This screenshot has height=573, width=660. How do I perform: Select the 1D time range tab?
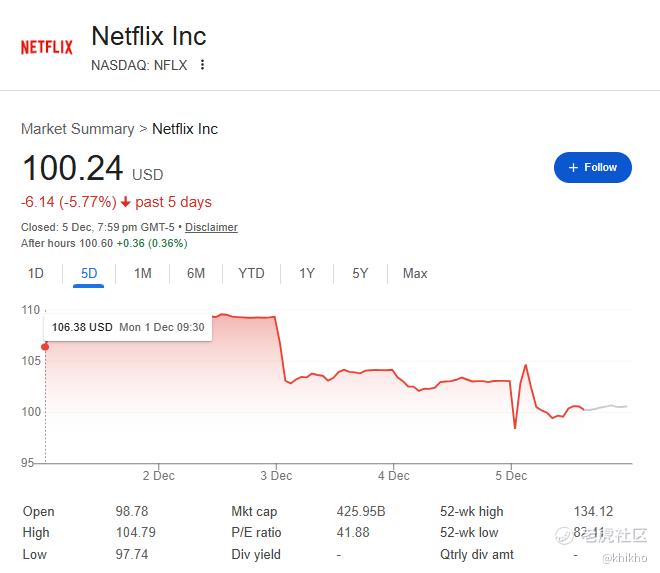click(36, 273)
